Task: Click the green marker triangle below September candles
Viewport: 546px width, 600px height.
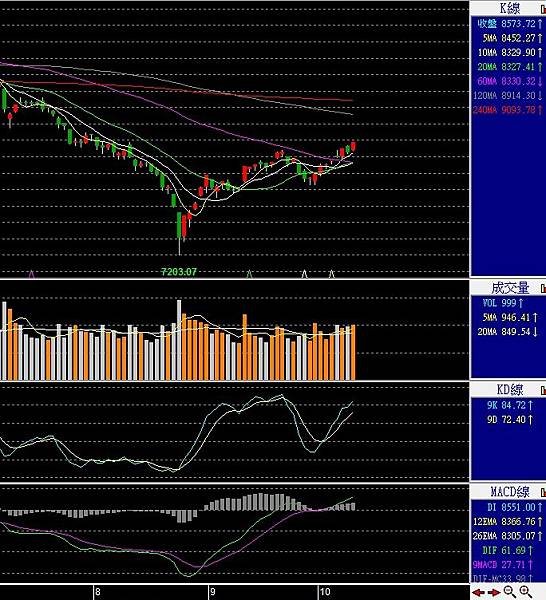Action: (x=249, y=274)
